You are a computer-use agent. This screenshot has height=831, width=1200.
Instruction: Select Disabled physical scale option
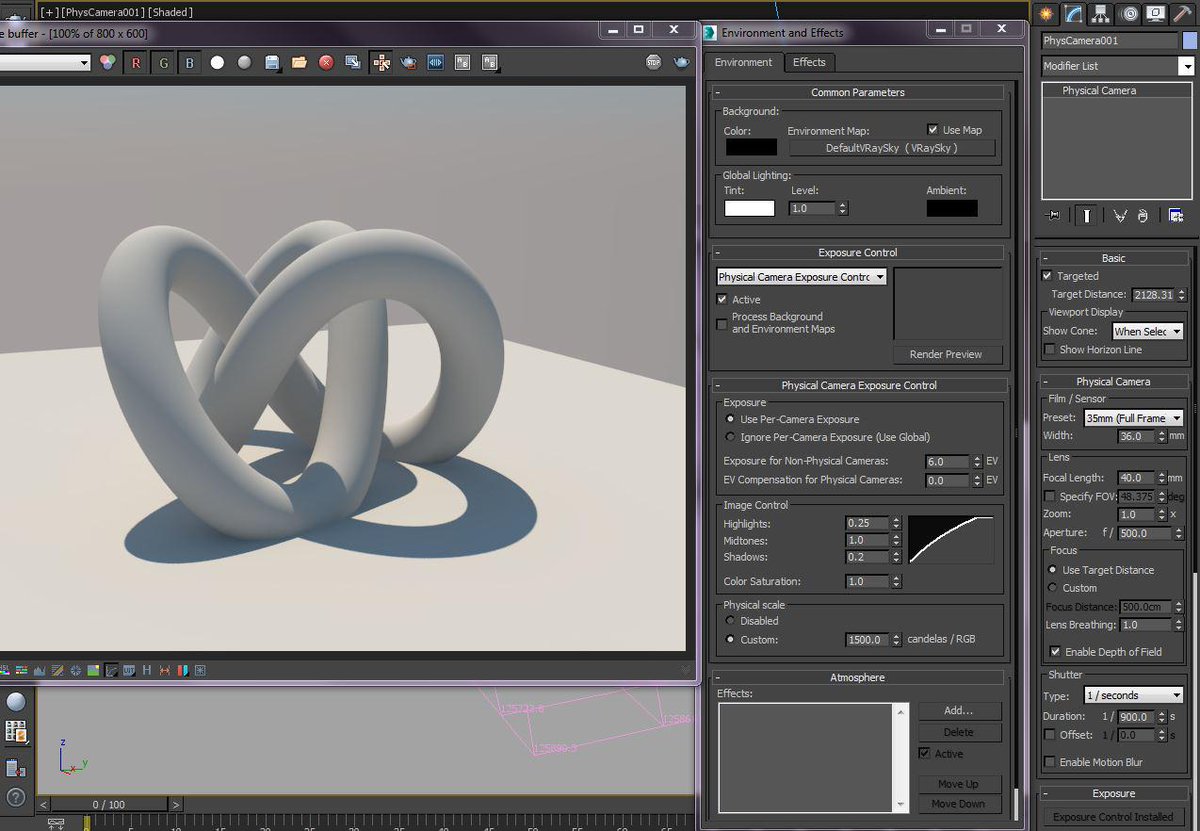[x=730, y=621]
